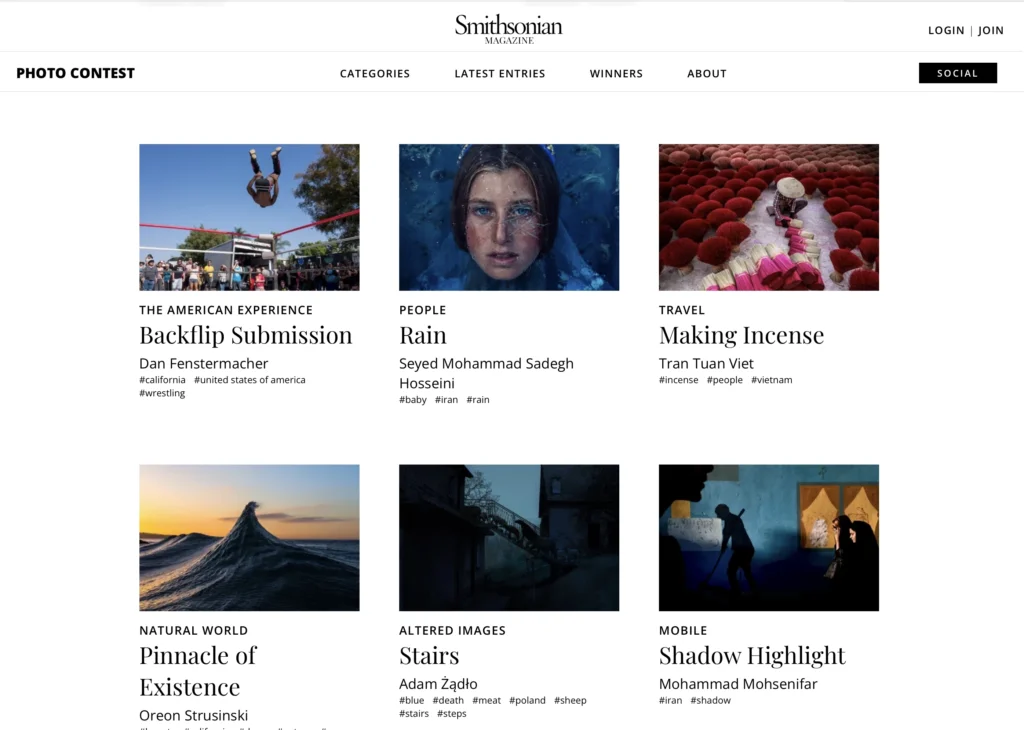Open photographer Tran Tuan Viet's name
Screen dimensions: 1024x730
[706, 364]
